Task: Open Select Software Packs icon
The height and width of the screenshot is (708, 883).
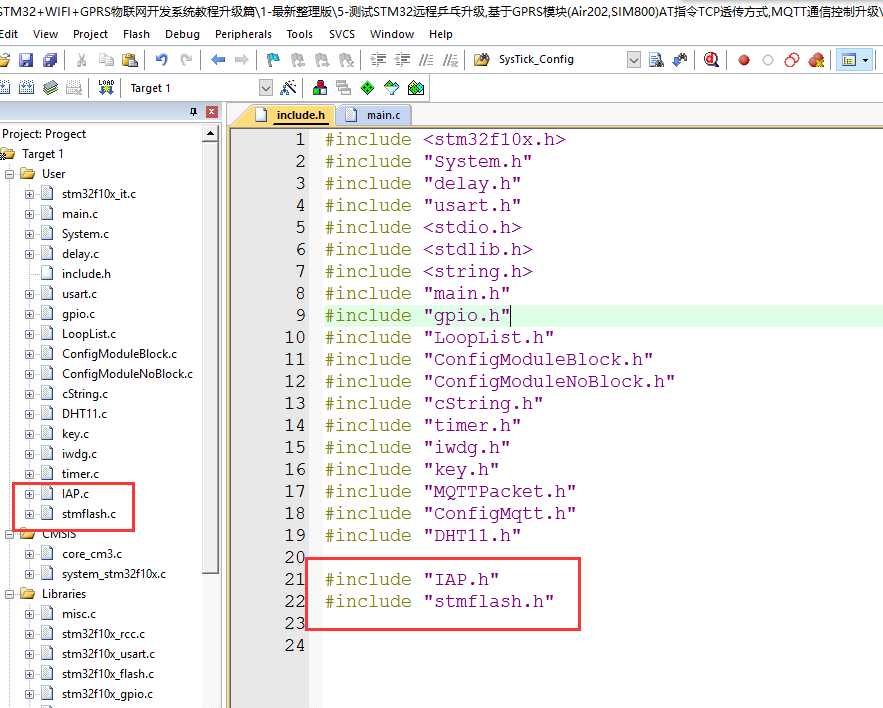Action: pos(391,88)
